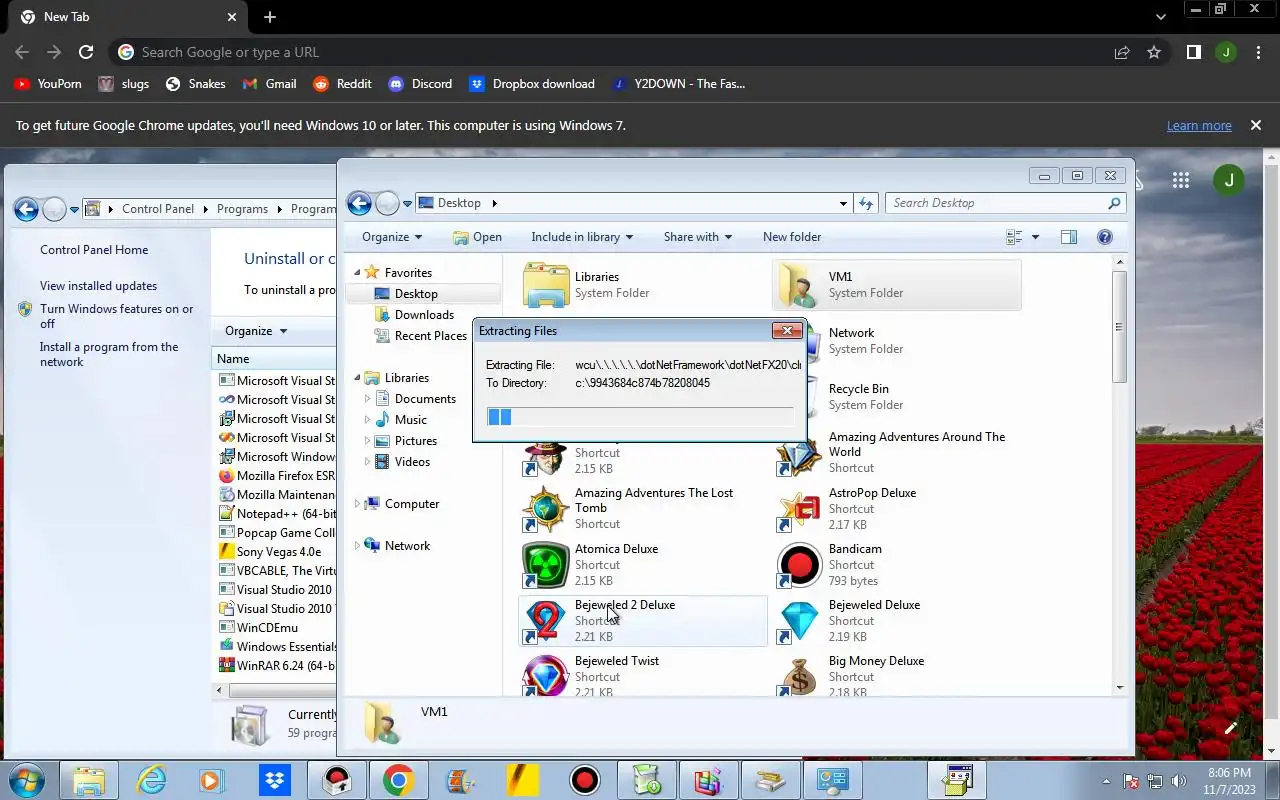This screenshot has width=1280, height=800.
Task: Open Windows Explorer from the taskbar
Action: pyautogui.click(x=89, y=780)
